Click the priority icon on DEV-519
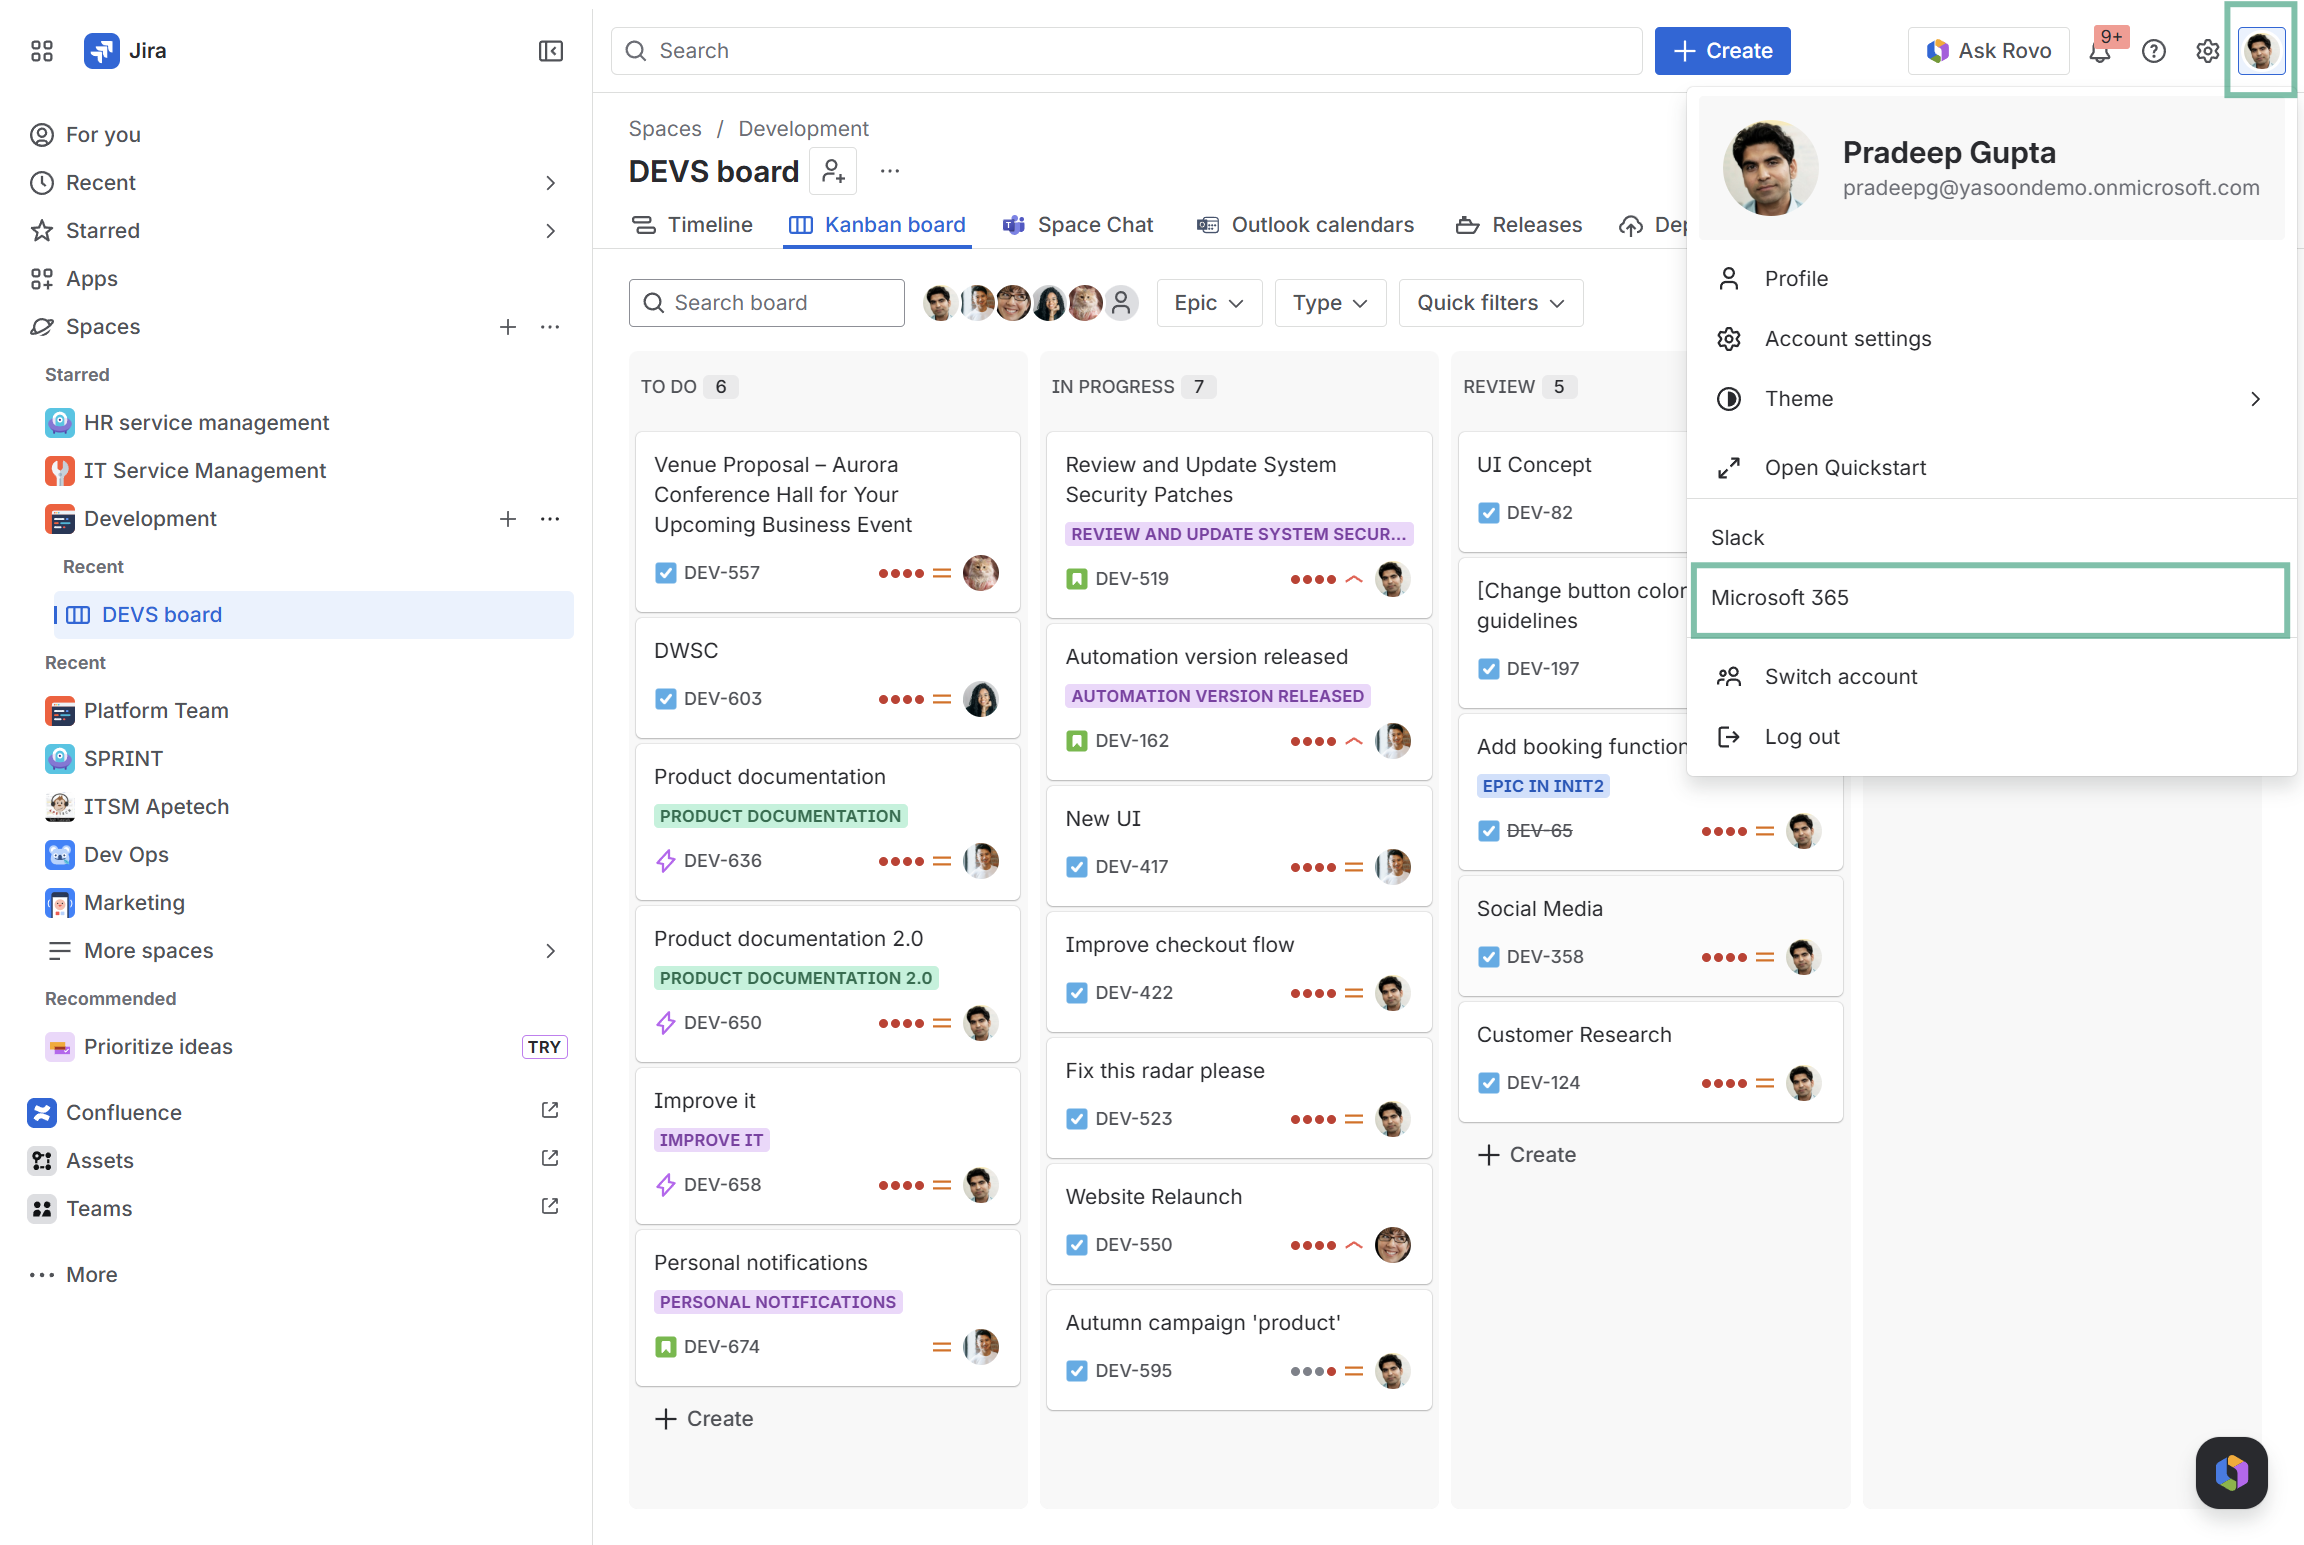 pyautogui.click(x=1354, y=579)
